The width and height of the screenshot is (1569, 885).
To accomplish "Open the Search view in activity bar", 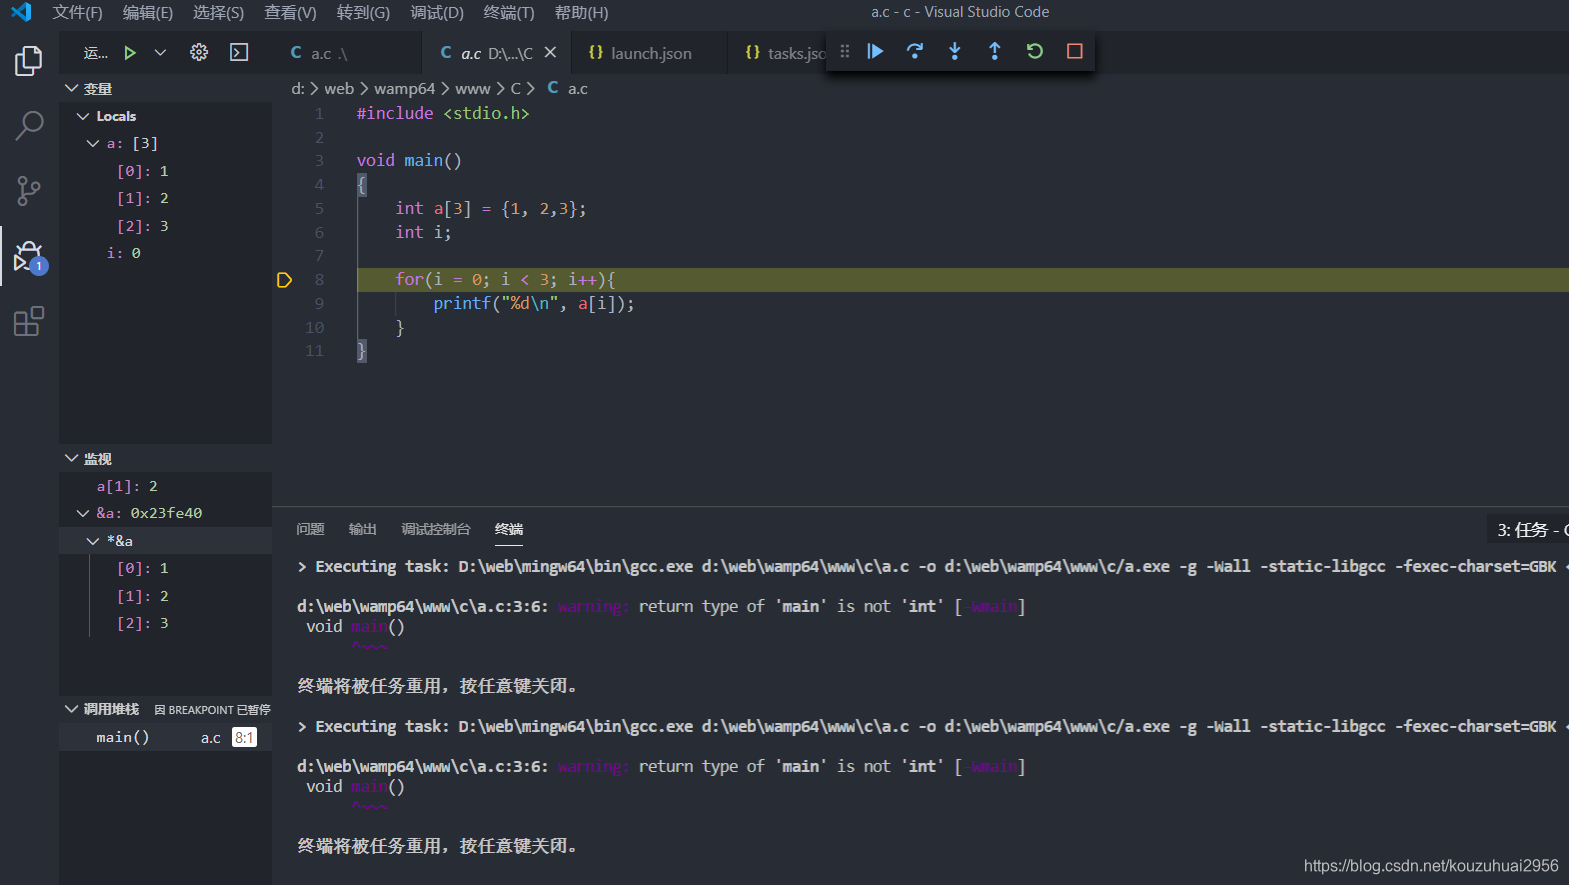I will point(29,126).
